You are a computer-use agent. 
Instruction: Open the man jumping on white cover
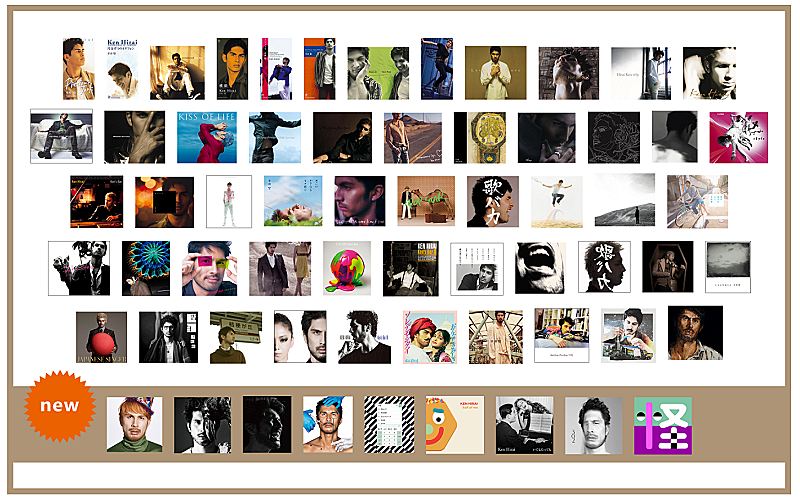click(556, 202)
